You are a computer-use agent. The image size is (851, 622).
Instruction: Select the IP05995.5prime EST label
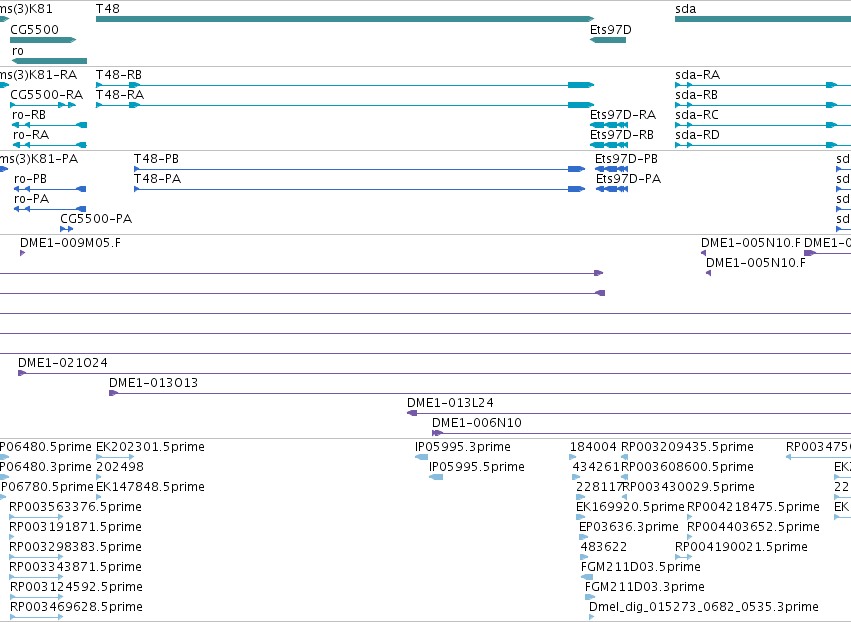click(477, 467)
